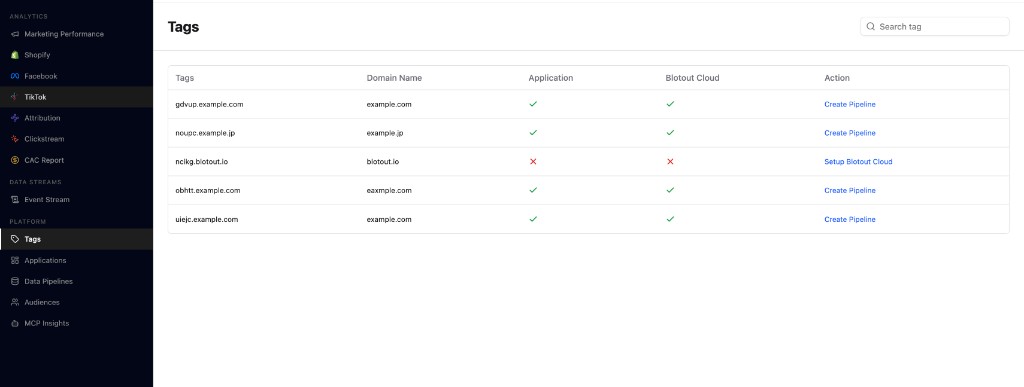
Task: Click the MCP Insights icon
Action: point(15,323)
